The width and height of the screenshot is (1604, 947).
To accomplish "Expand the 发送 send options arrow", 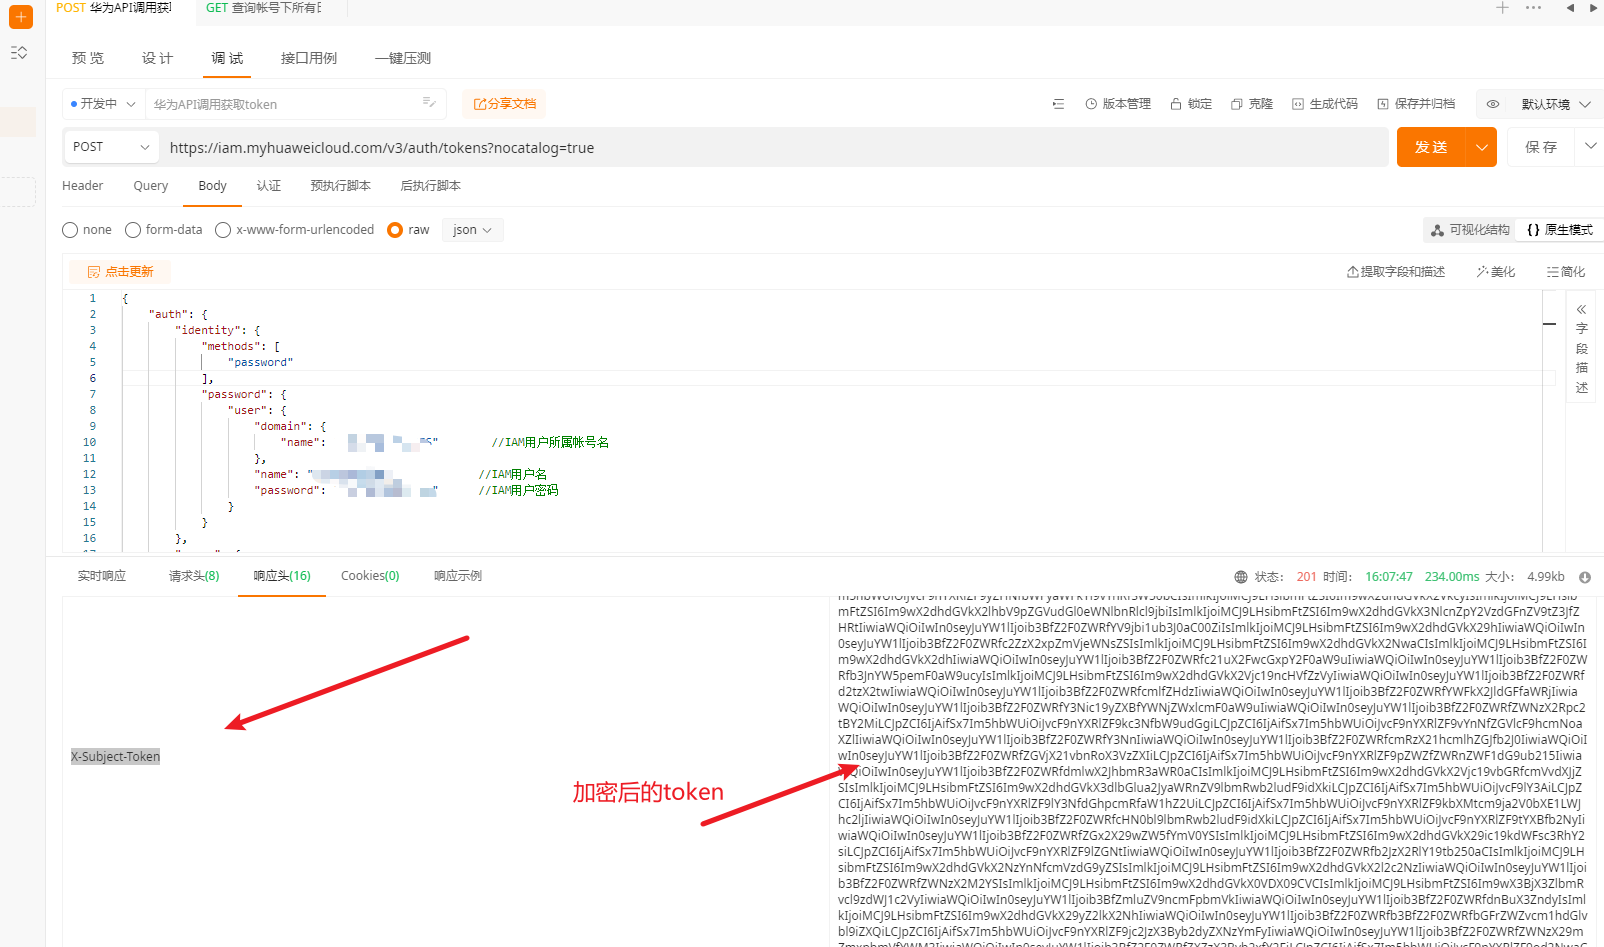I will tap(1481, 147).
